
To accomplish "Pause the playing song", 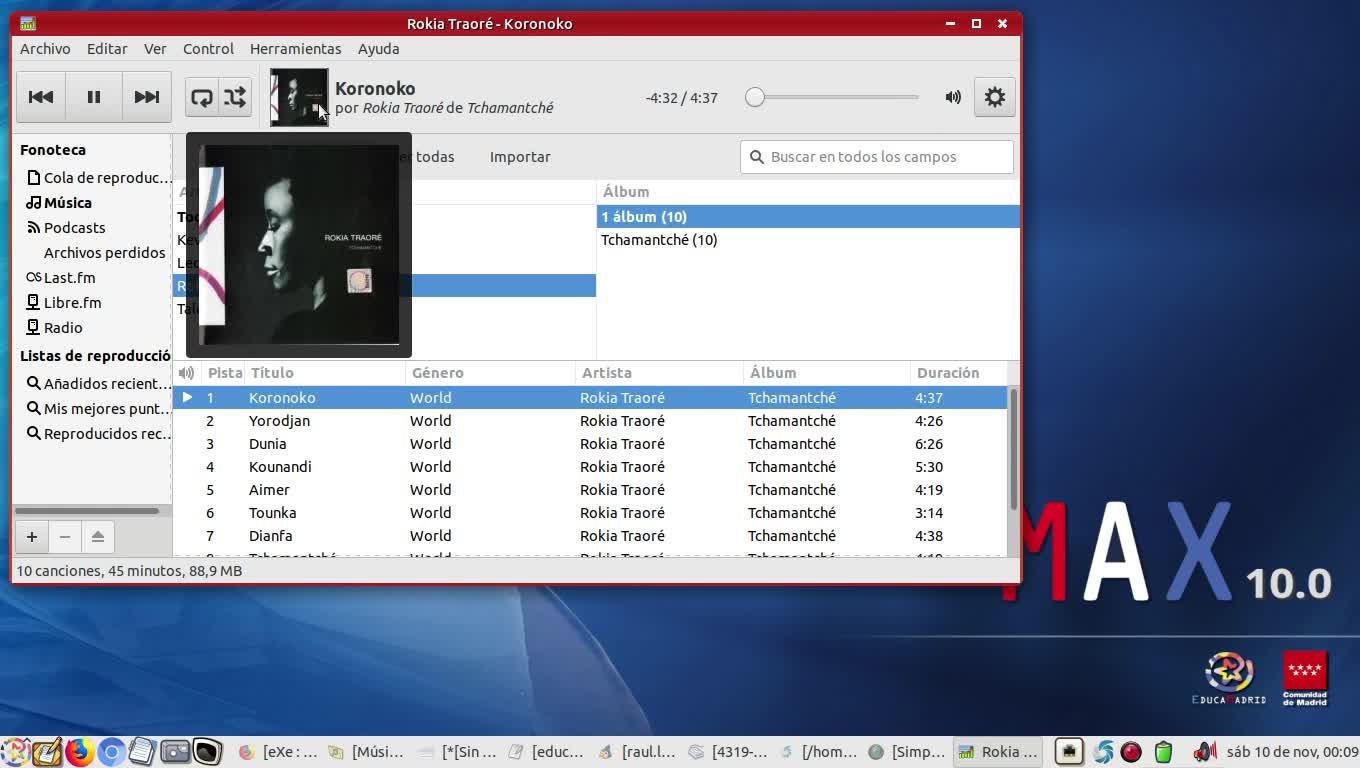I will (94, 97).
